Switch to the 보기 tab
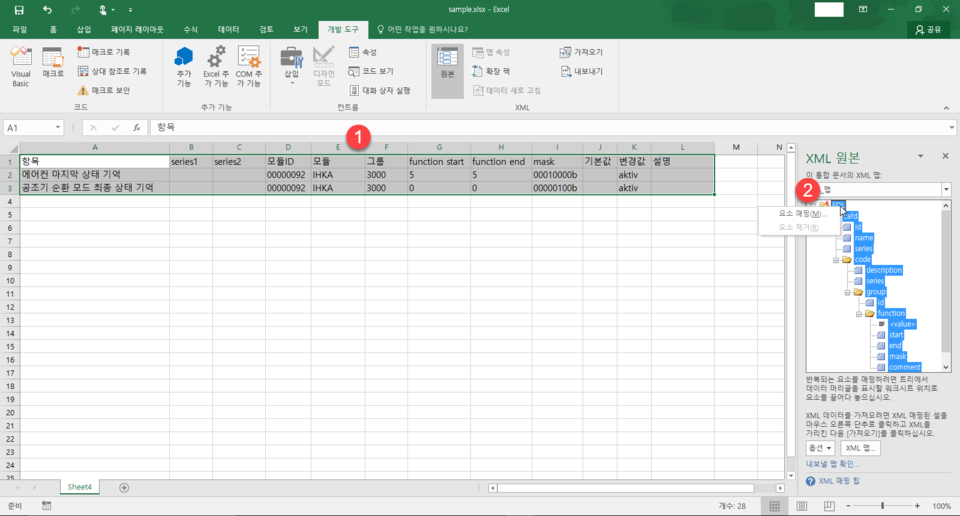The height and width of the screenshot is (516, 960). coord(300,29)
